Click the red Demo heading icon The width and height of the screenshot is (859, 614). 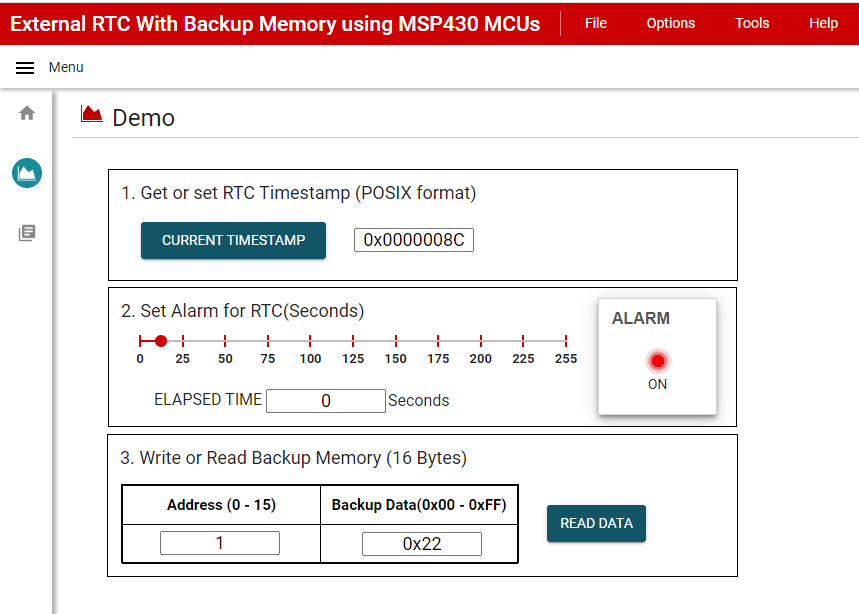(x=92, y=115)
